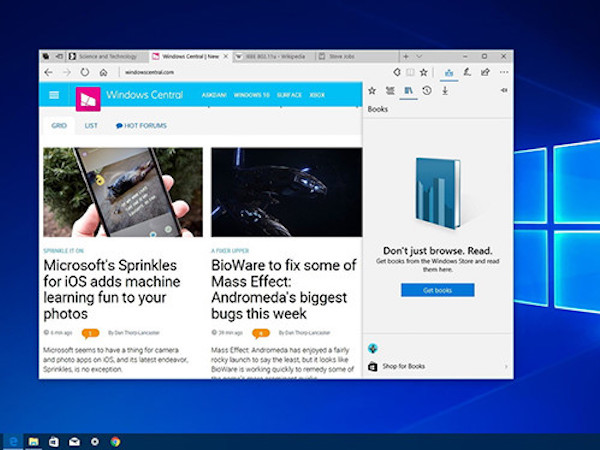Image resolution: width=600 pixels, height=450 pixels.
Task: Refresh the page with the reload icon
Action: [x=85, y=72]
